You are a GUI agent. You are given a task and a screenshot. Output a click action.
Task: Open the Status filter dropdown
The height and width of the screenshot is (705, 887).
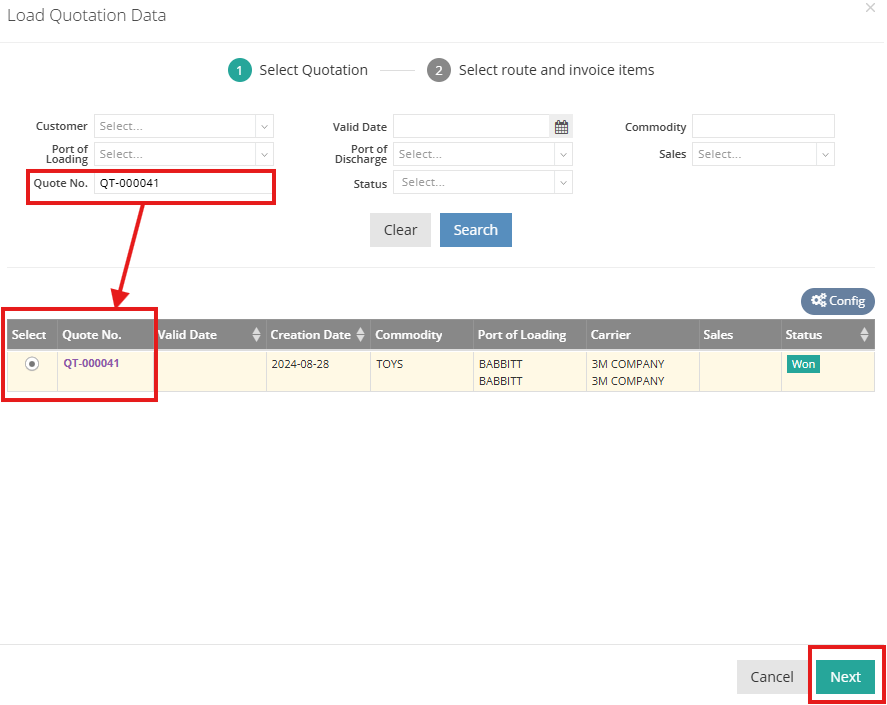(483, 182)
